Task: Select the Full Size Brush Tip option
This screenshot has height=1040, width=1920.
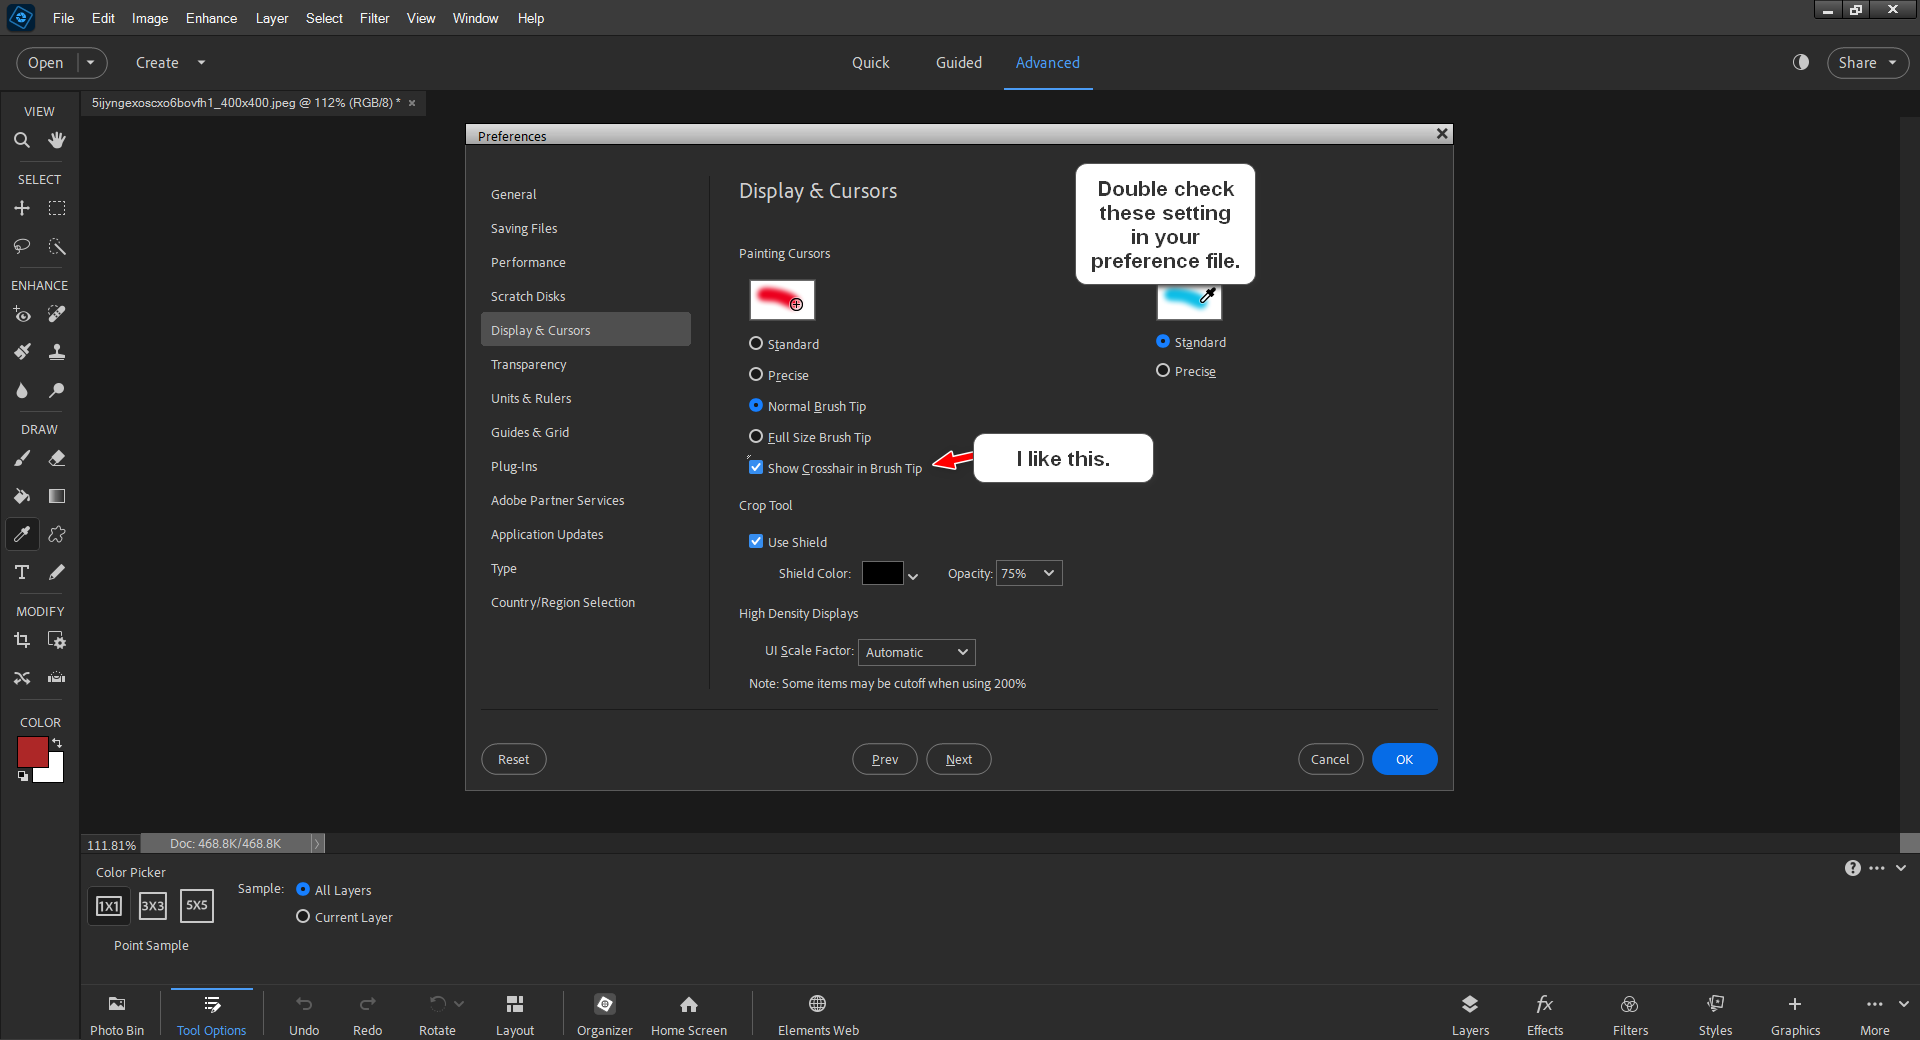Action: click(x=755, y=436)
